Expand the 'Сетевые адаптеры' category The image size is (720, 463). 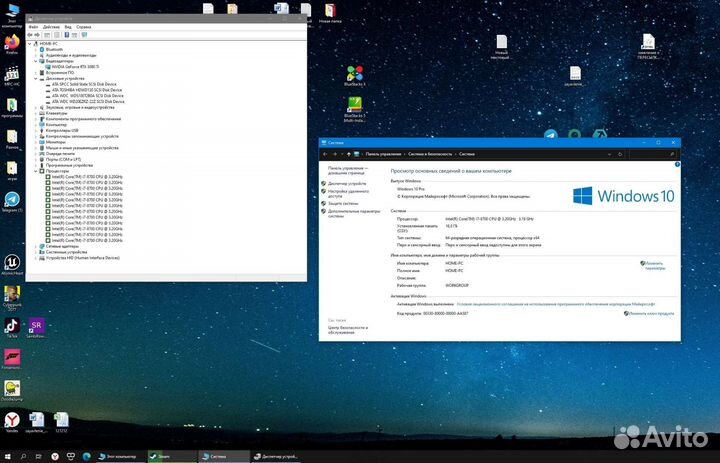[36, 246]
